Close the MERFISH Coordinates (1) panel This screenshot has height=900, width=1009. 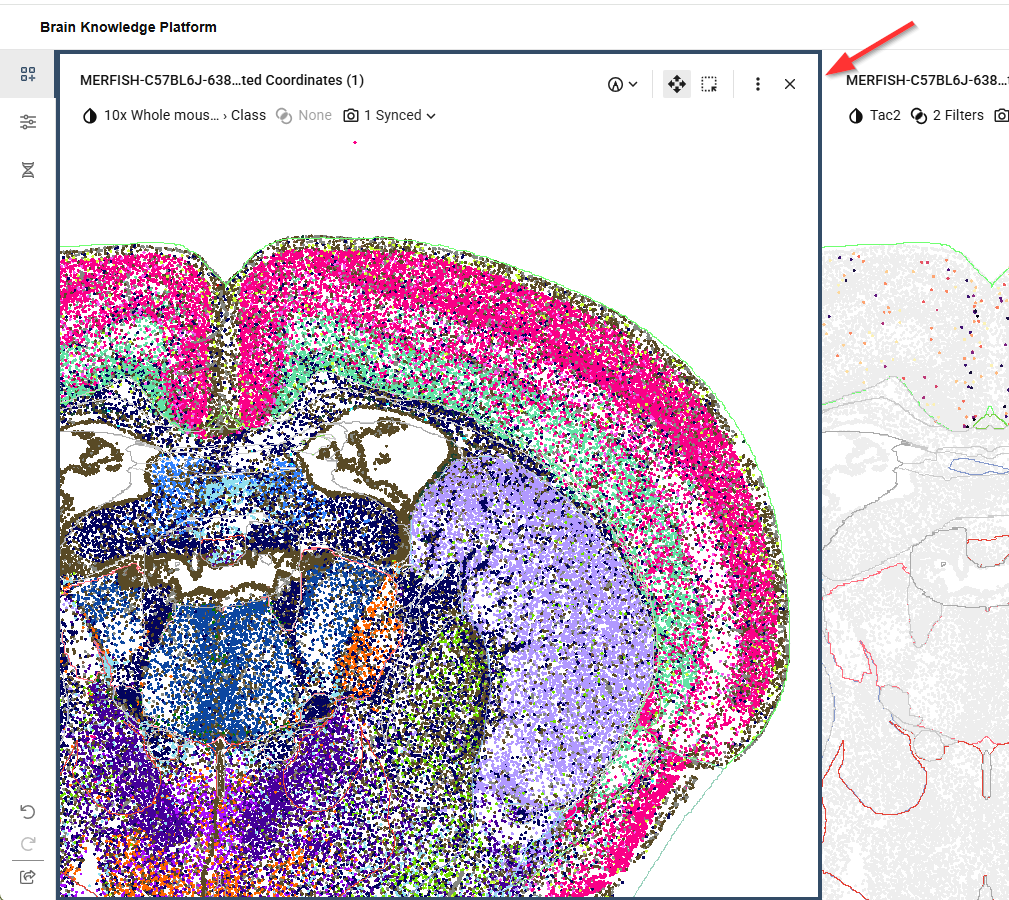pyautogui.click(x=790, y=84)
